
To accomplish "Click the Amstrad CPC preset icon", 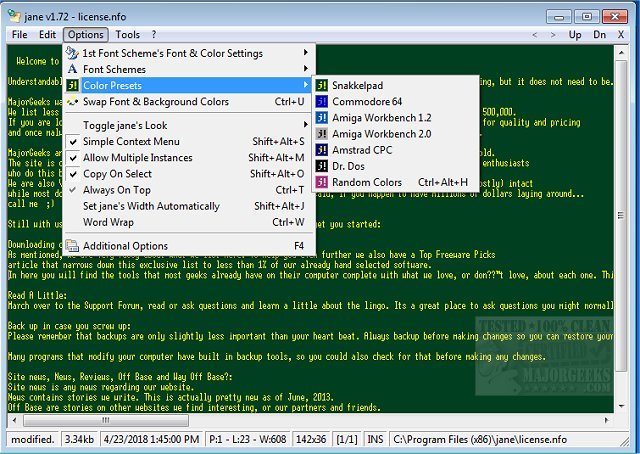I will pyautogui.click(x=322, y=150).
